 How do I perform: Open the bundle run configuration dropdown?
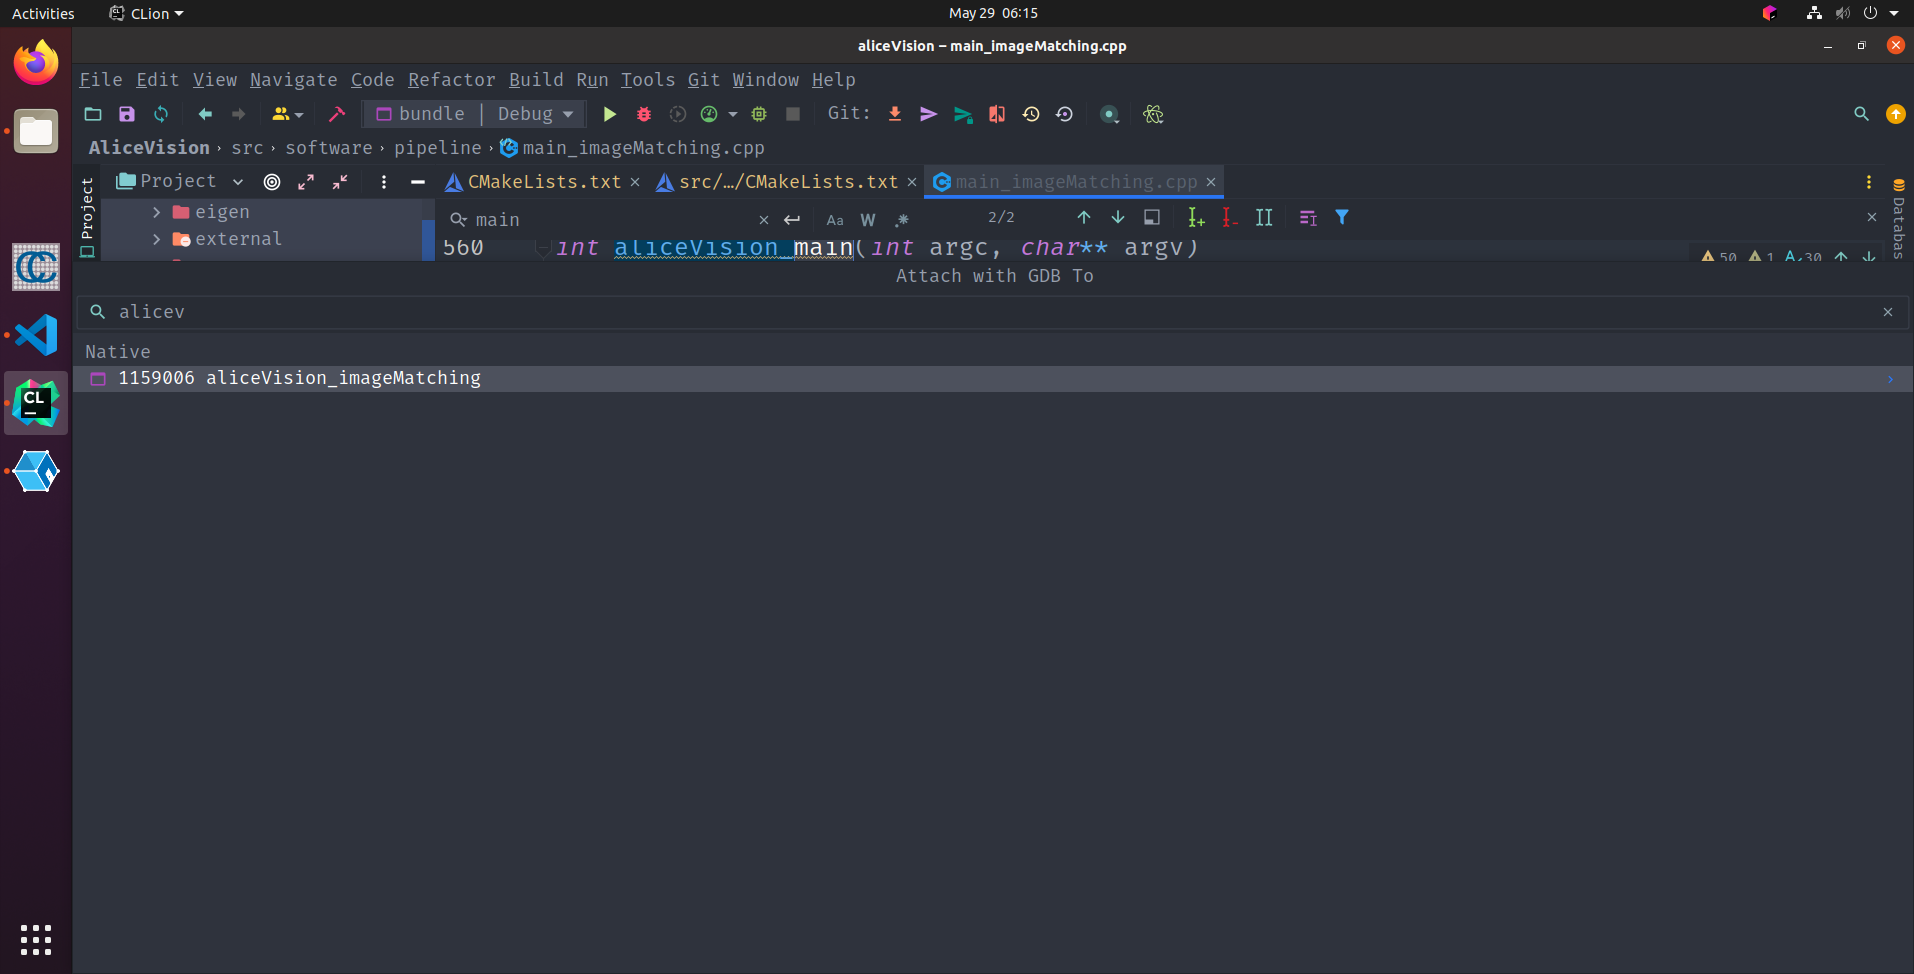point(420,114)
